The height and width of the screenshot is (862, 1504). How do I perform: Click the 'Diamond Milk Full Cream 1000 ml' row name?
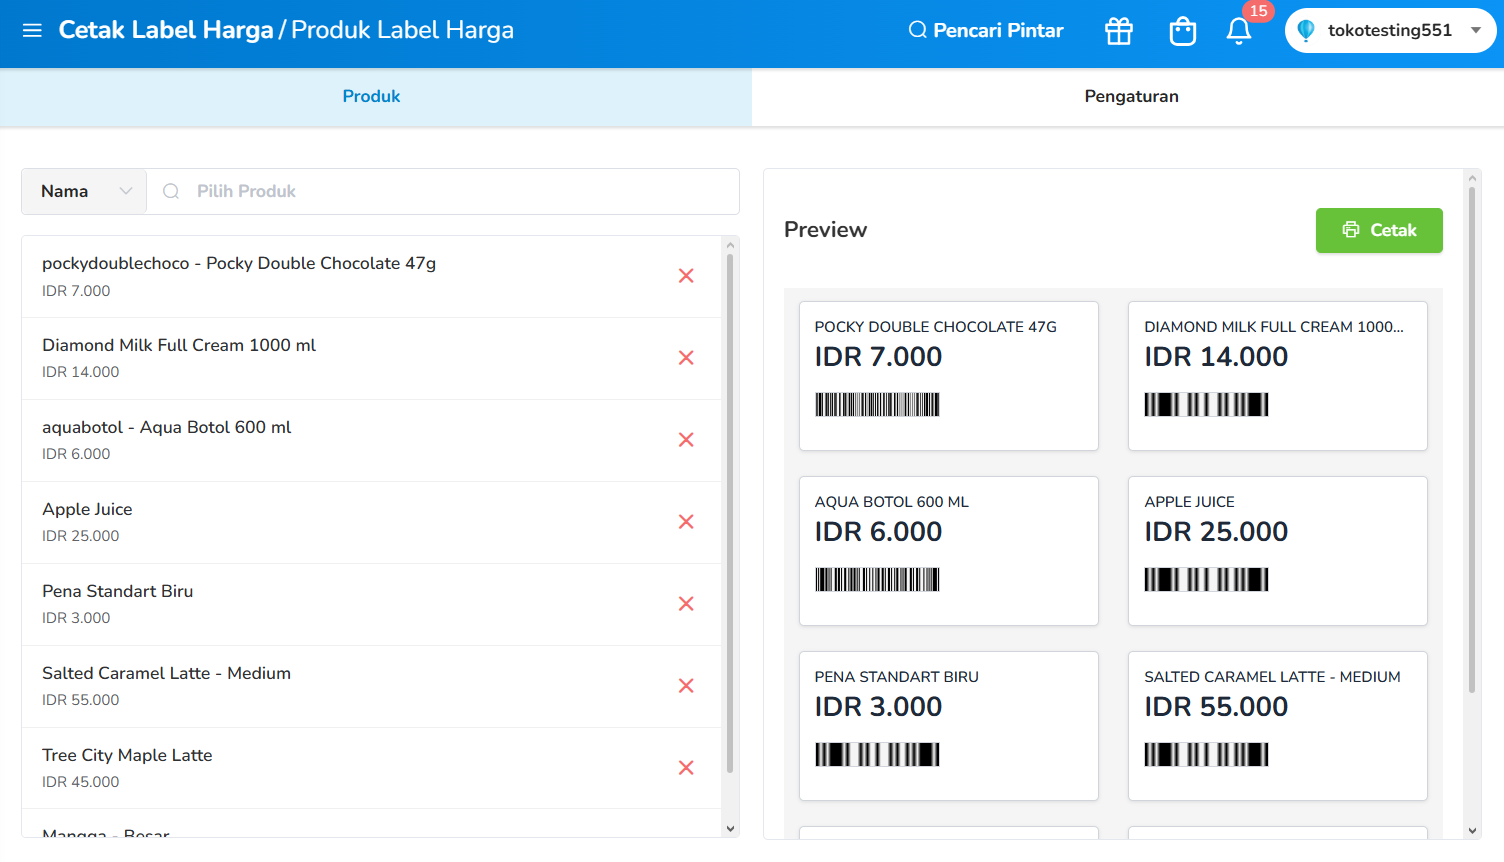179,345
